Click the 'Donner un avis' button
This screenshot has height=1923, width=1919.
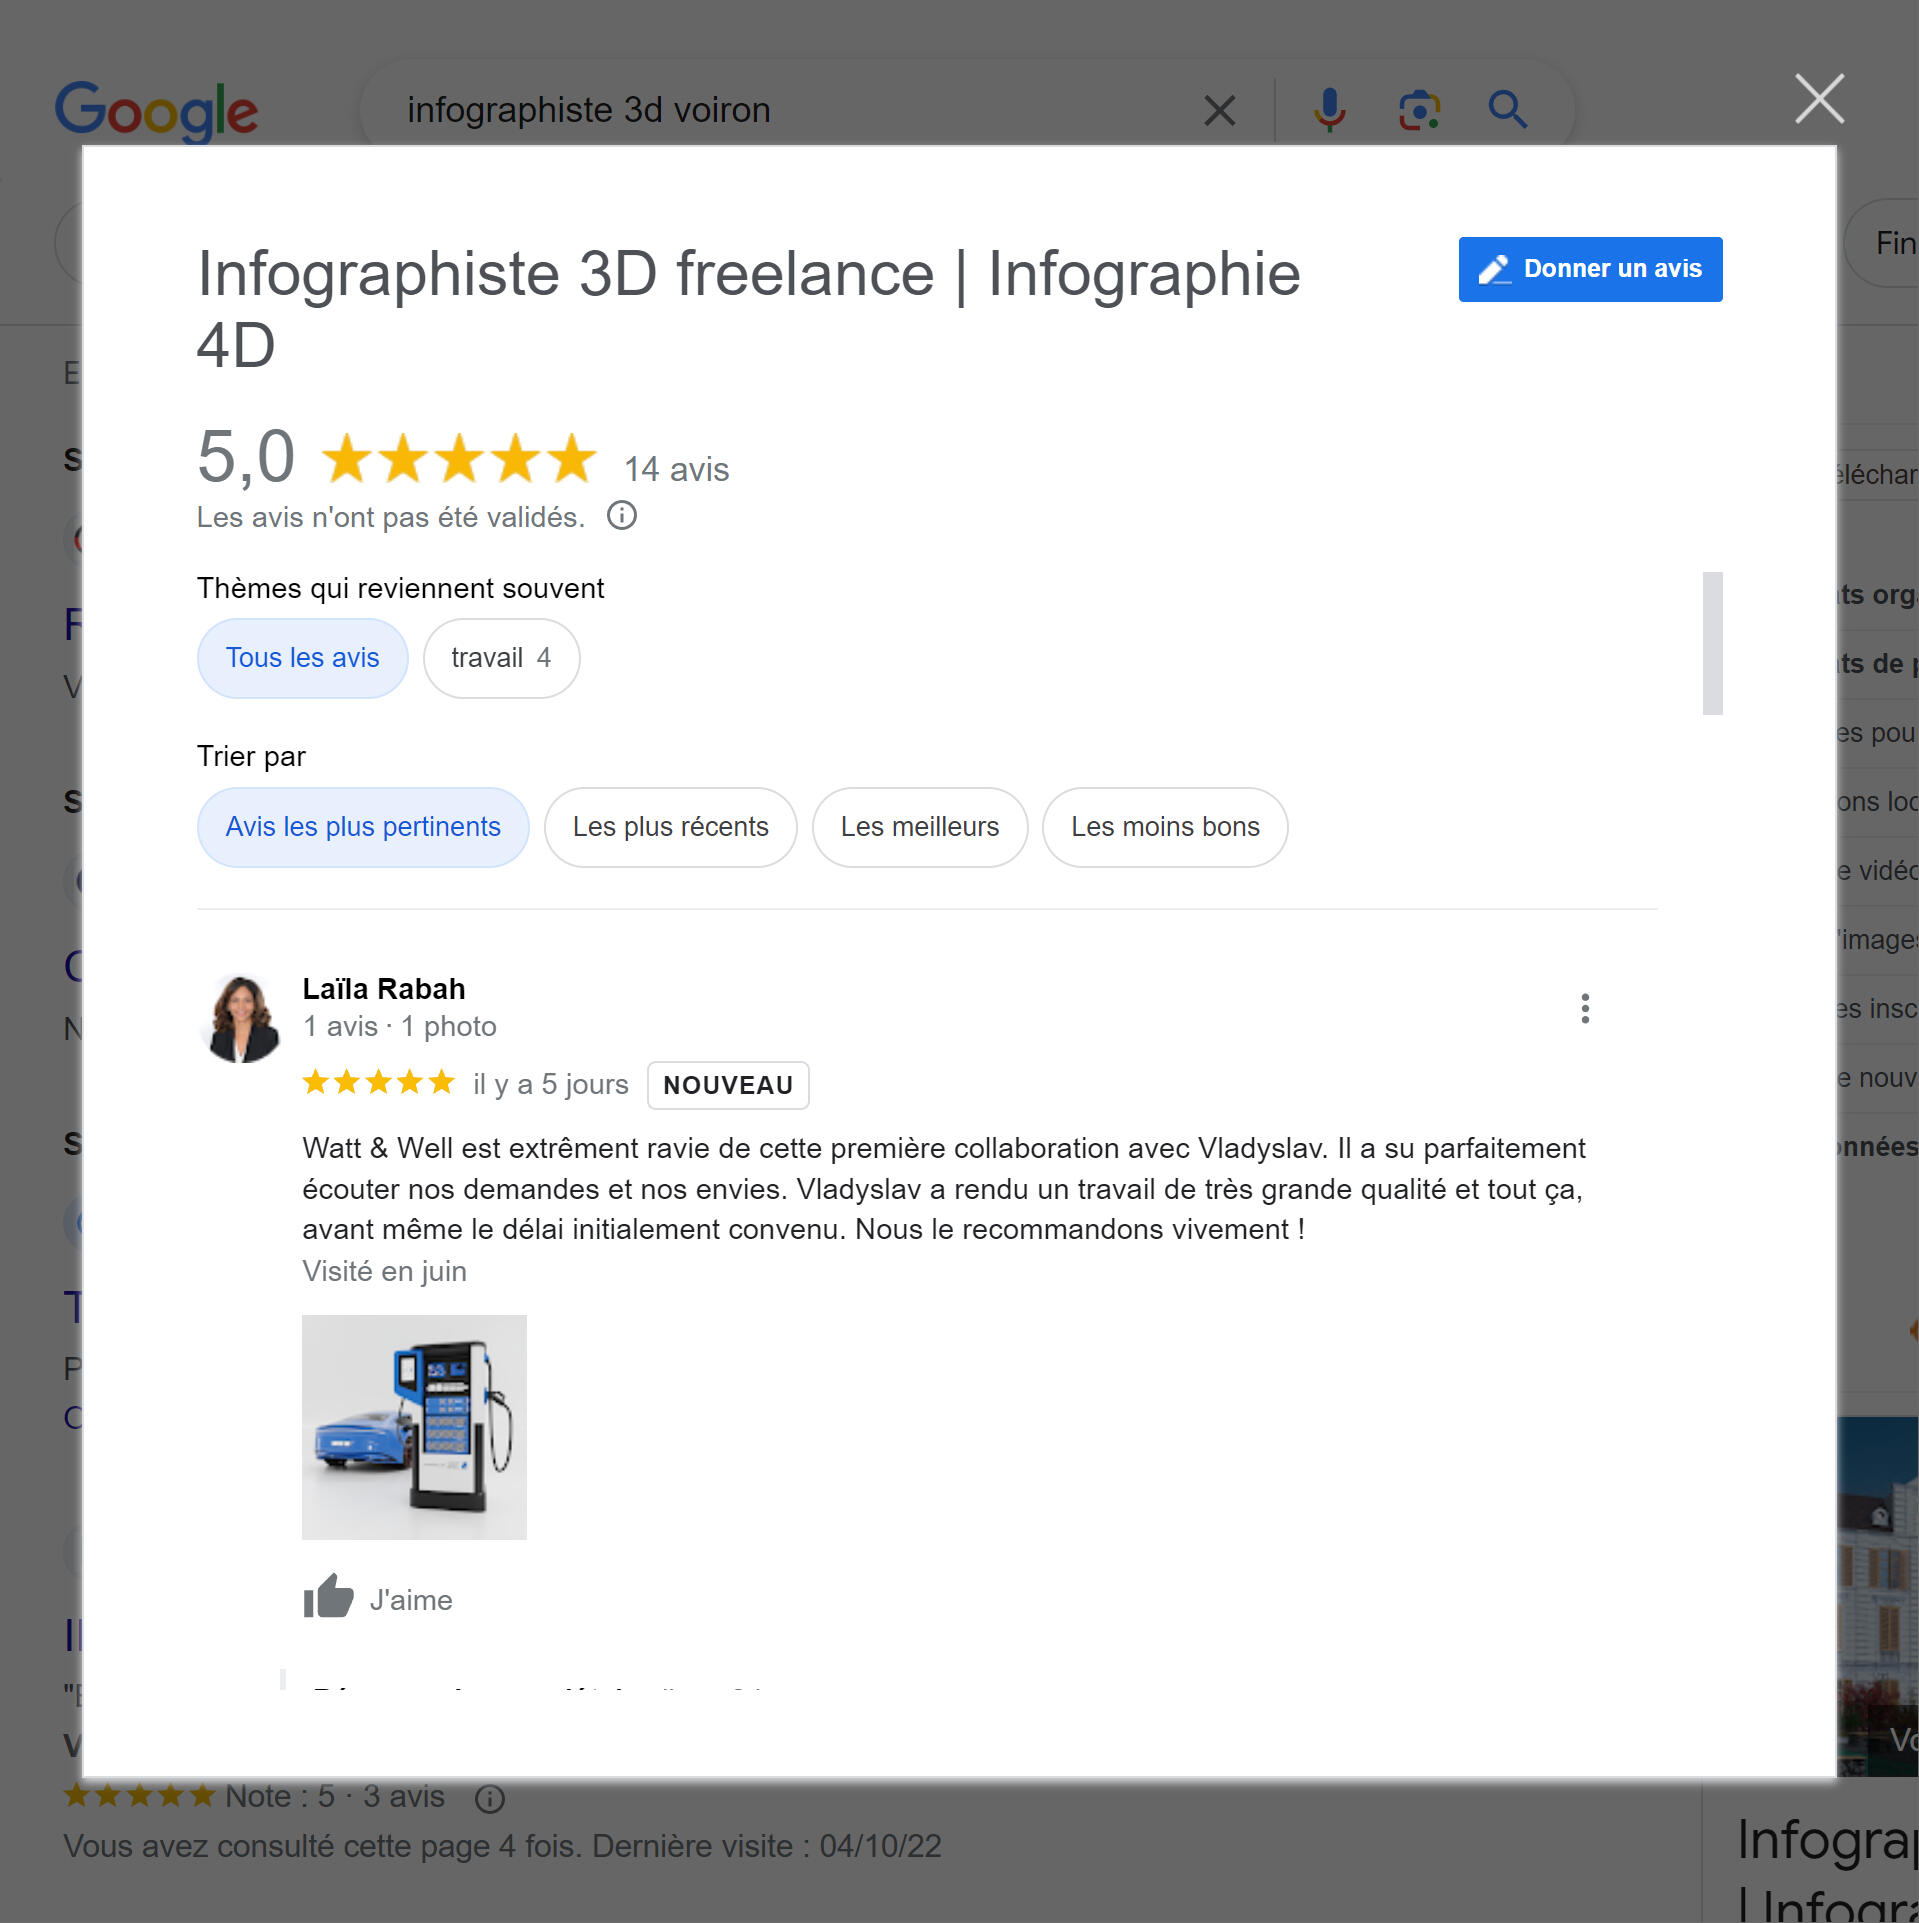1589,269
